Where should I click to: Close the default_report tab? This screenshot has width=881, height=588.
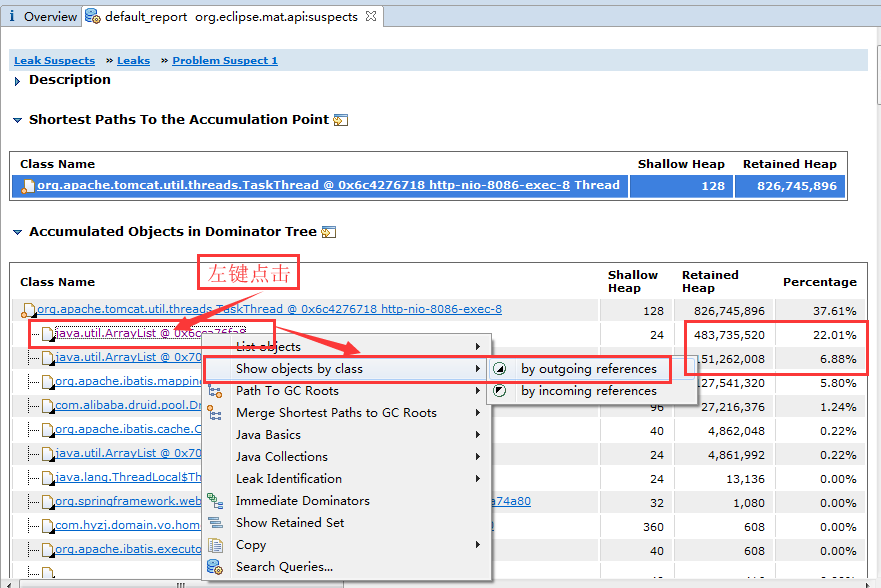pyautogui.click(x=370, y=16)
